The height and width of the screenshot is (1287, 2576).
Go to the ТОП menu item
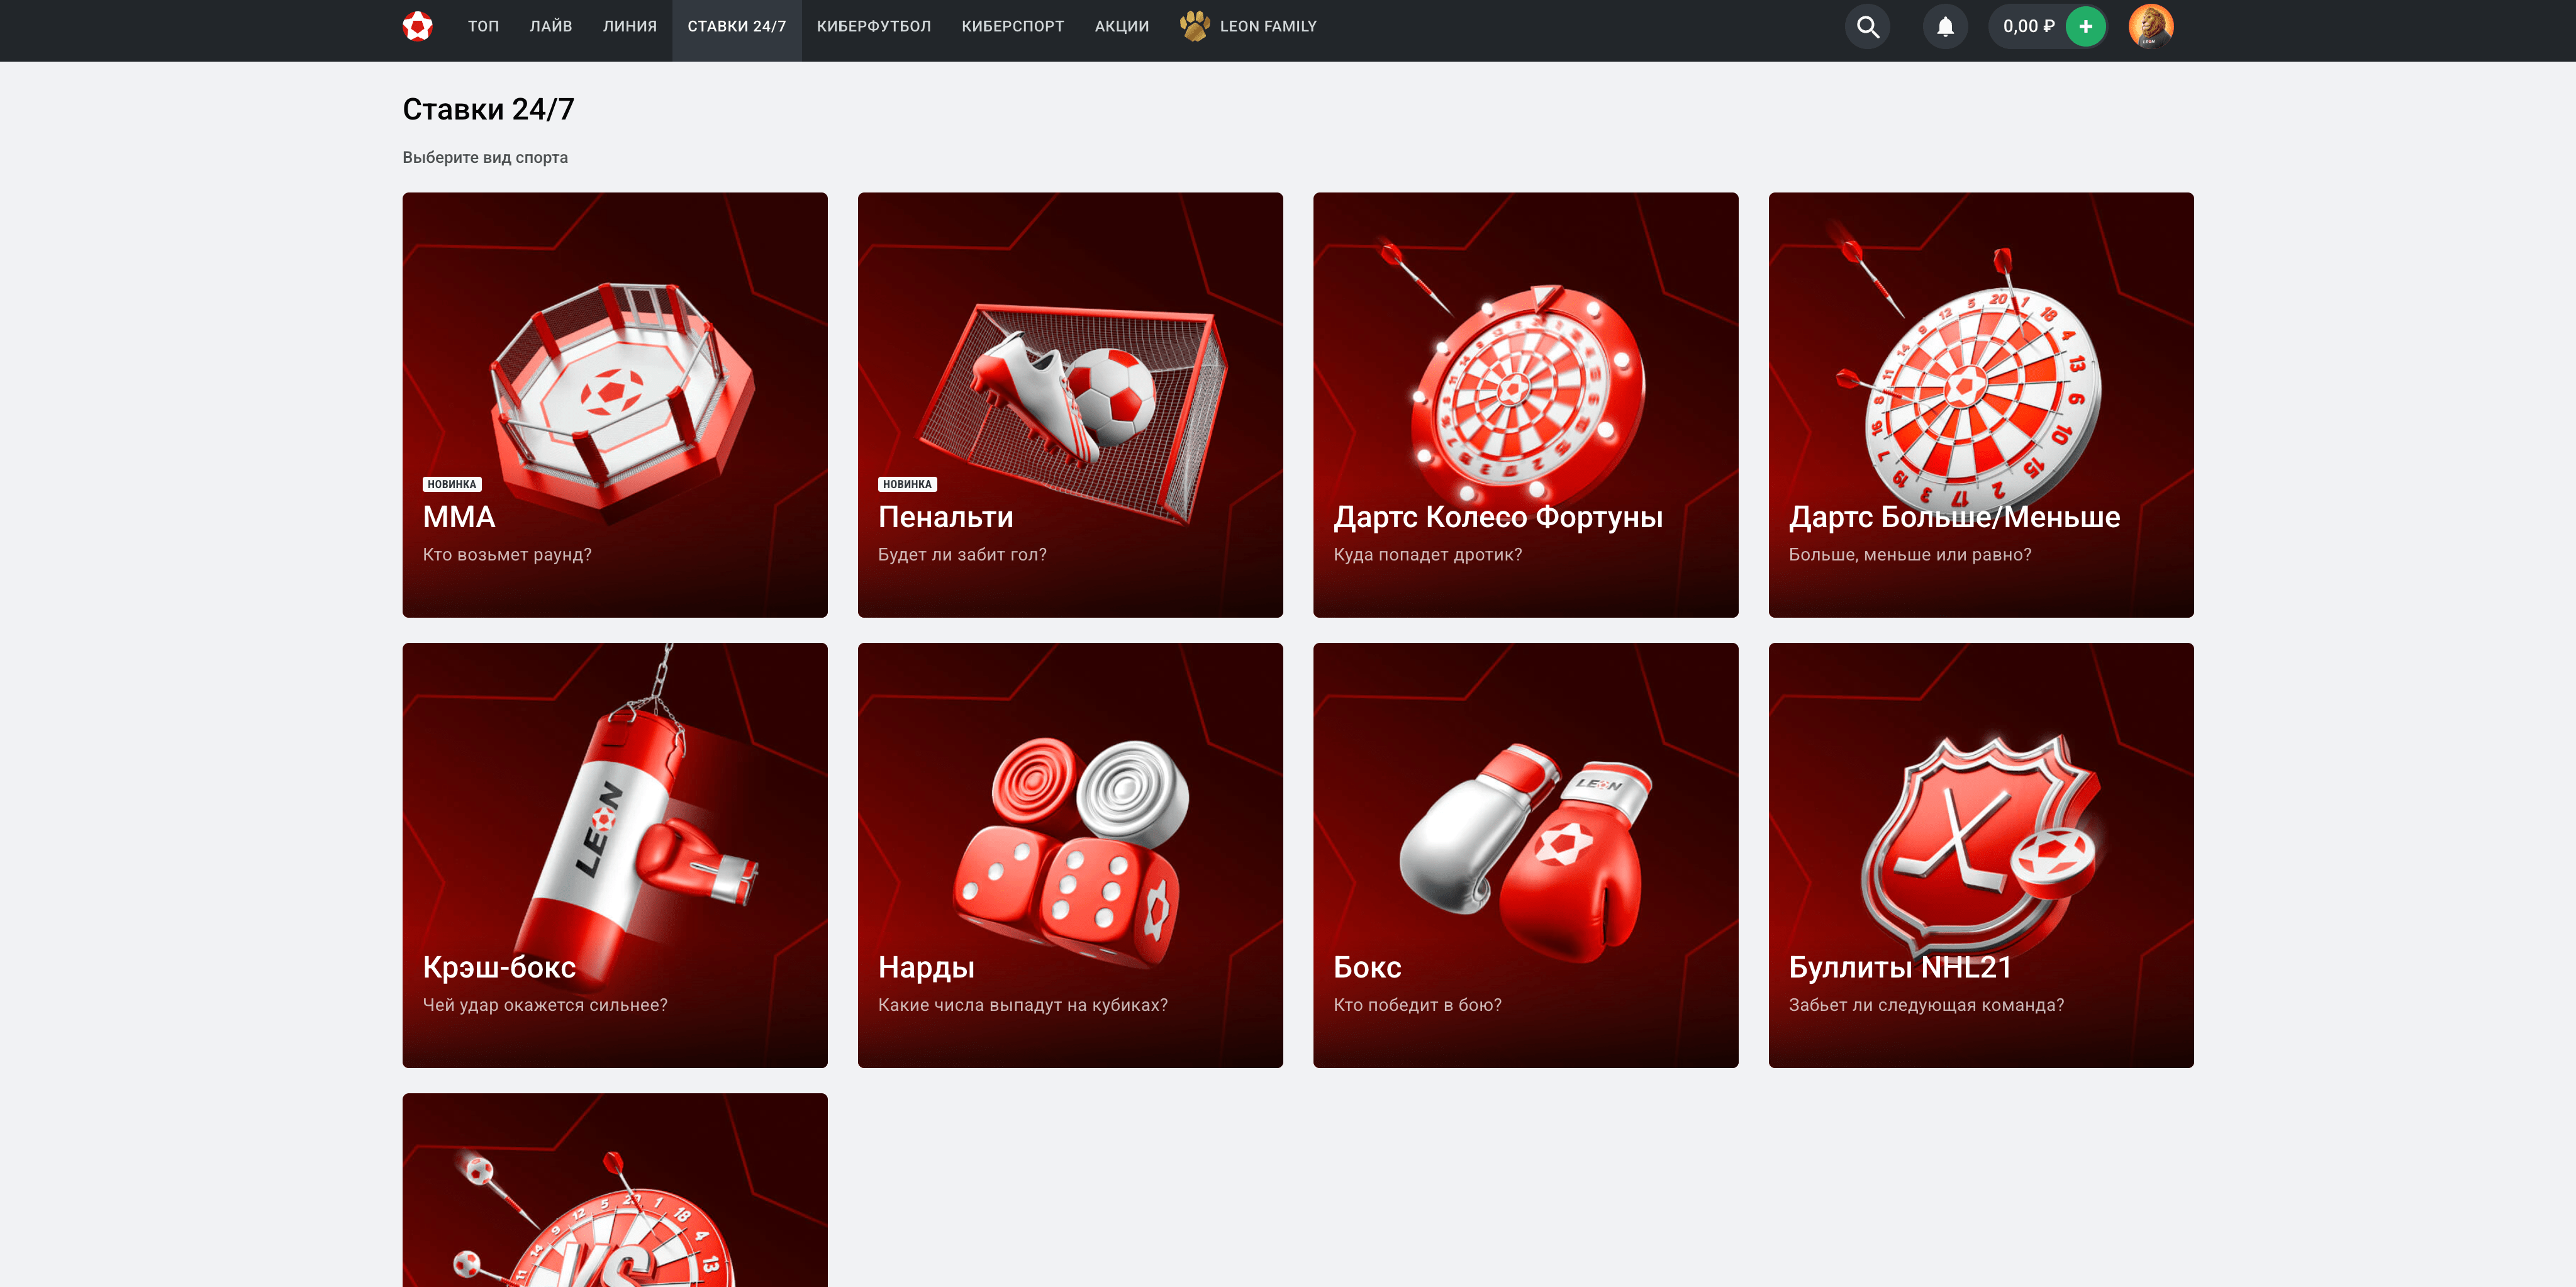pos(483,27)
